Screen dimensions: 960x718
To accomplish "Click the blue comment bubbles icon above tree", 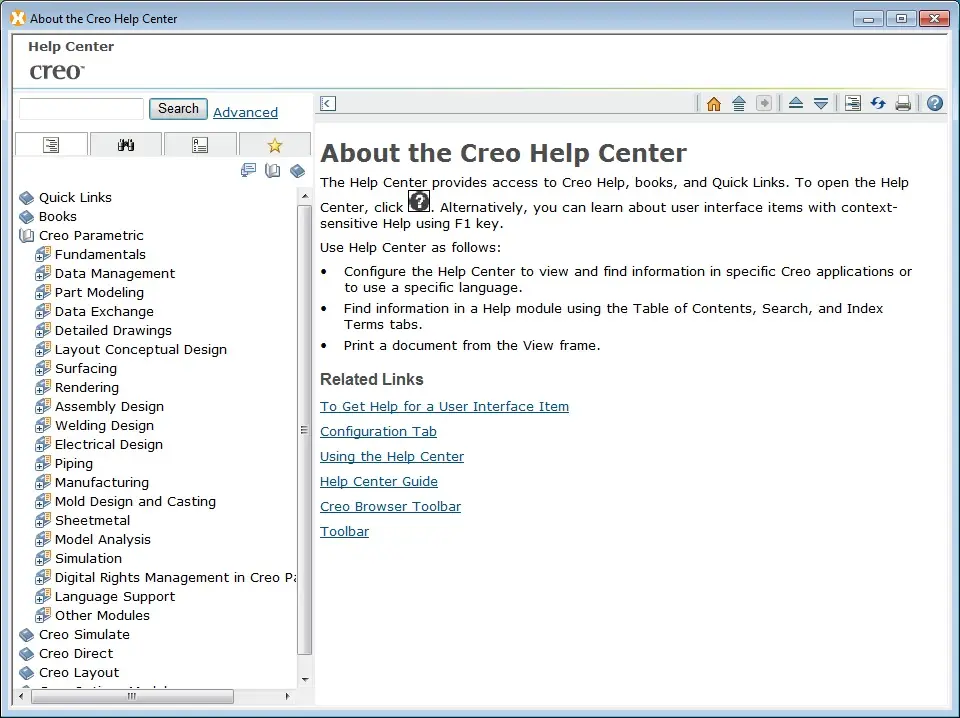I will click(248, 170).
